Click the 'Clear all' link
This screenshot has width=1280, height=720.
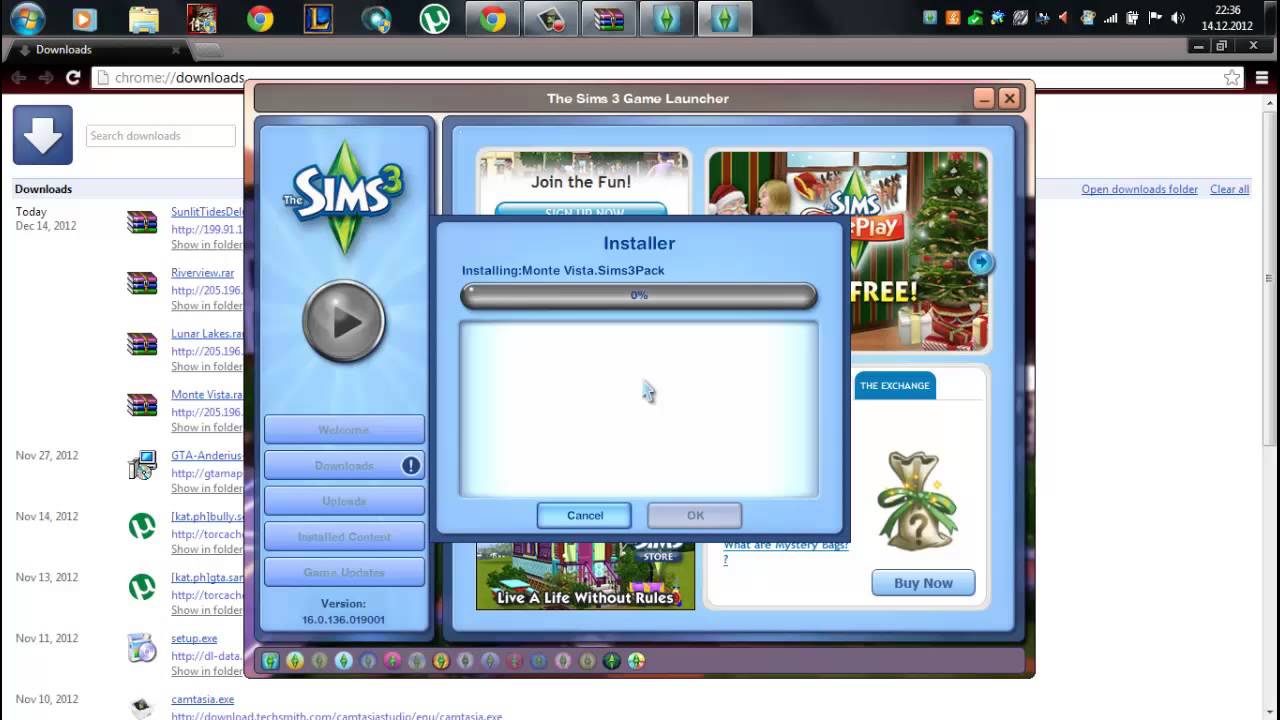click(1229, 189)
